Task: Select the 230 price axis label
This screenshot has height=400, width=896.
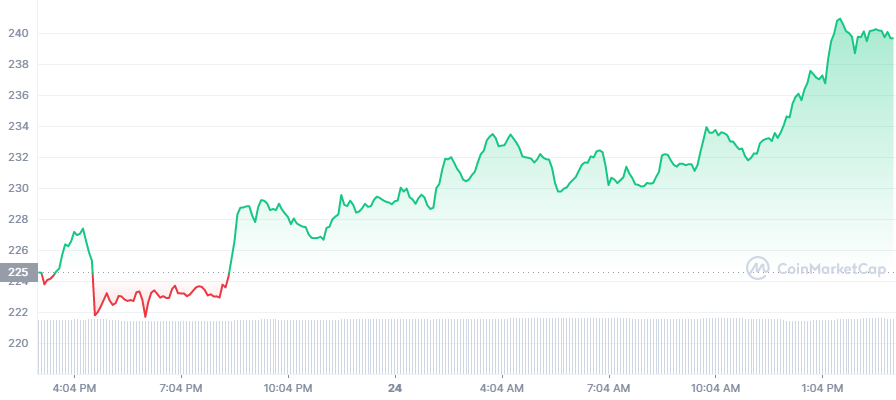Action: coord(18,189)
